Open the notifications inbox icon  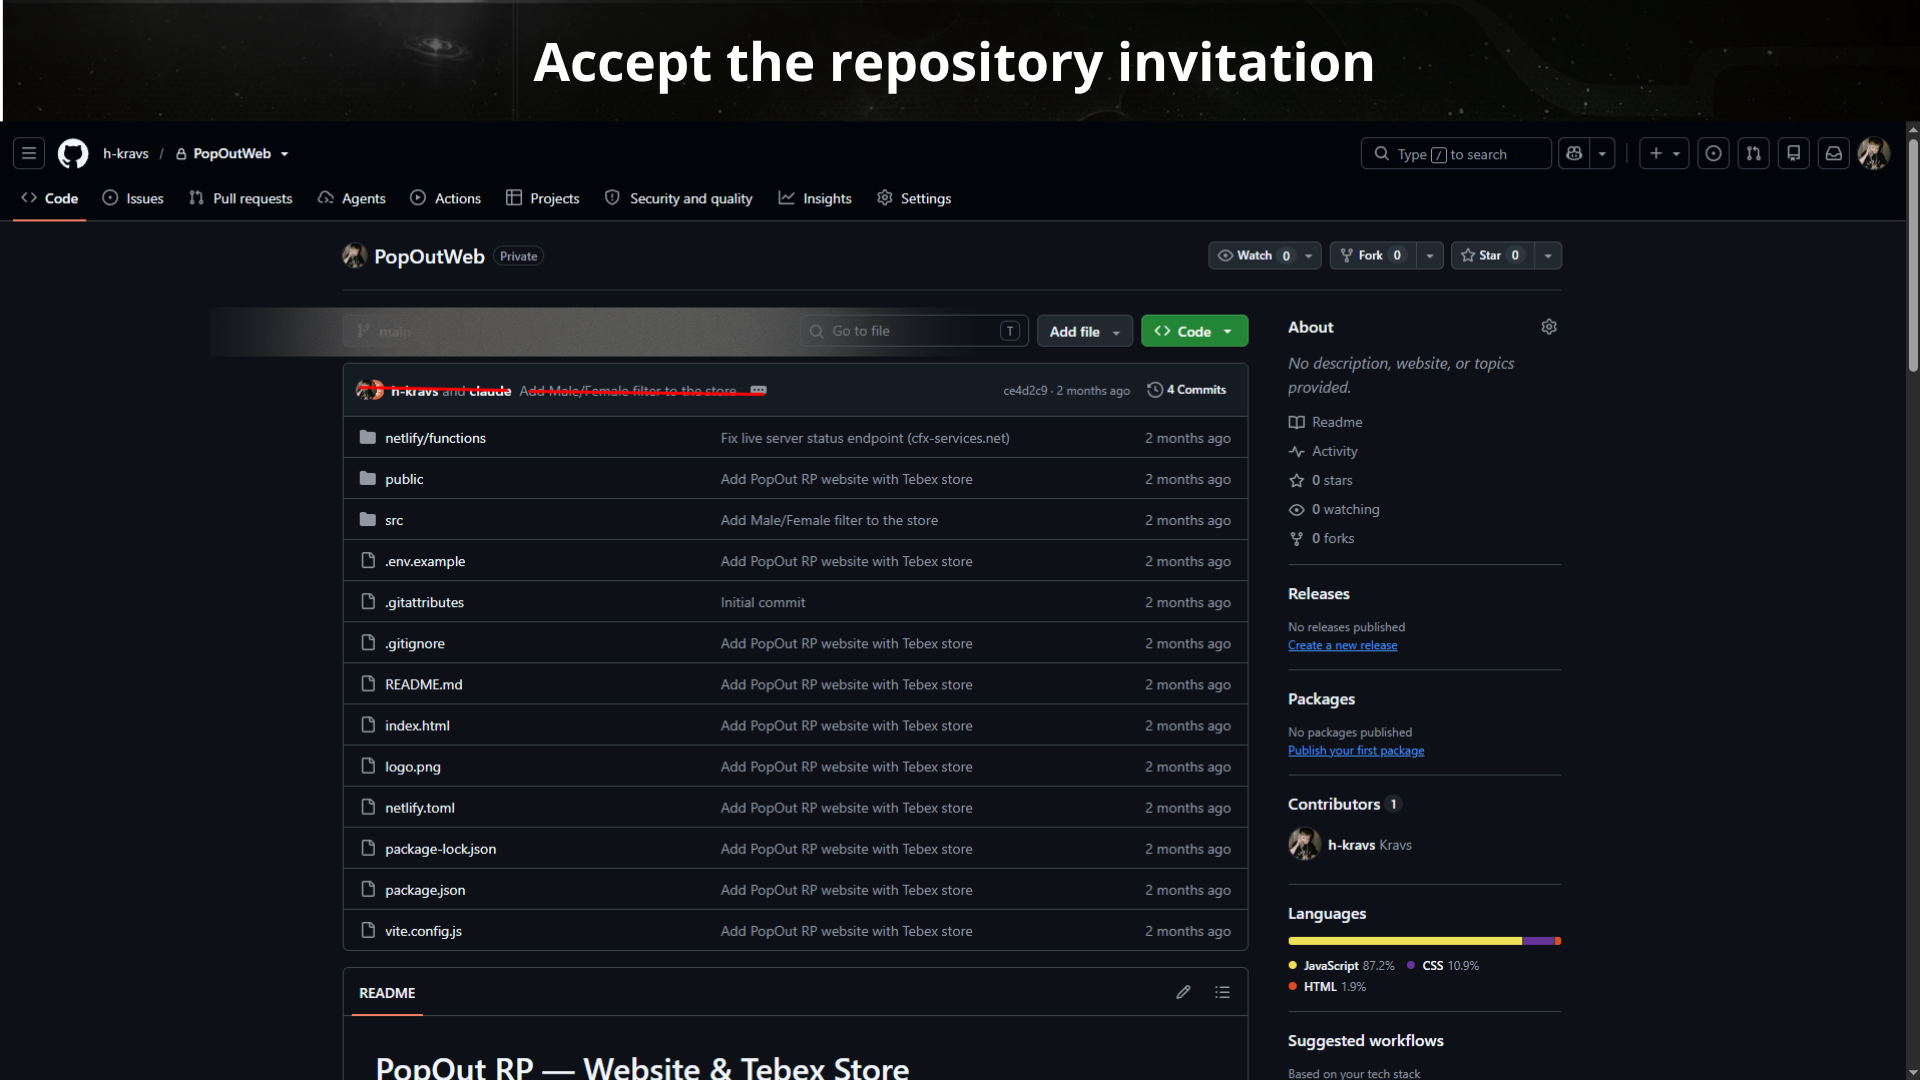coord(1833,154)
